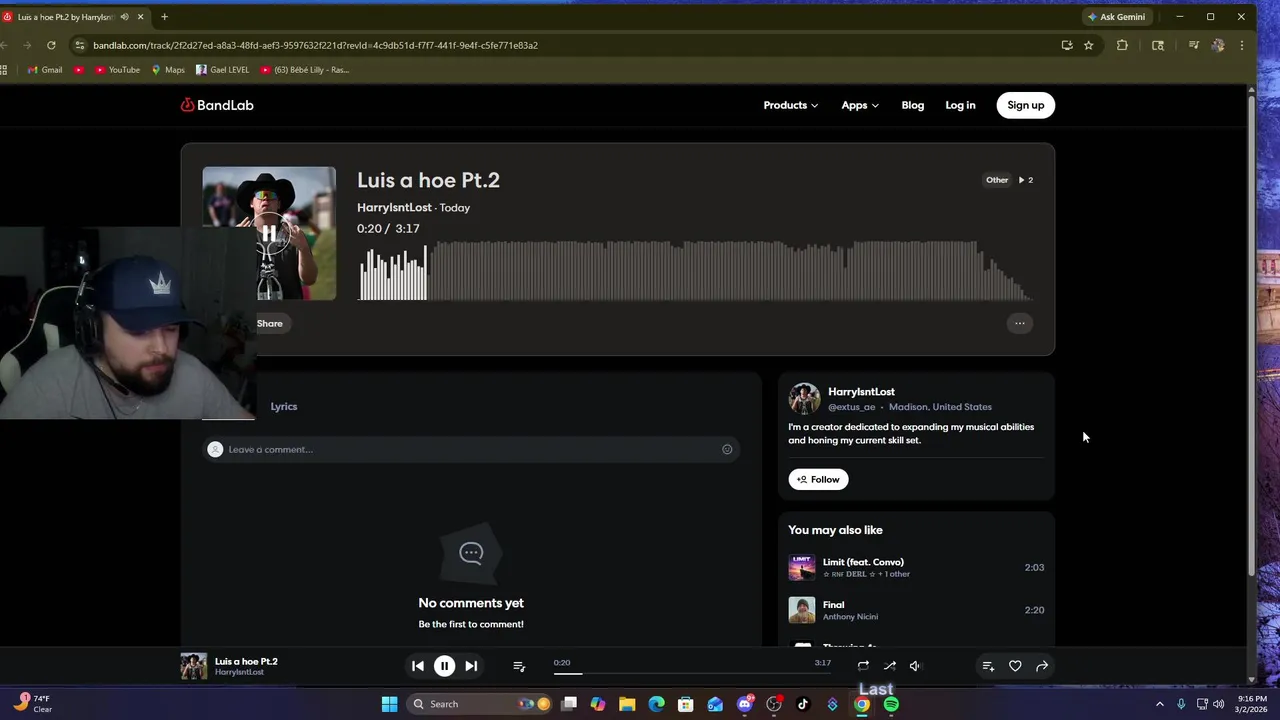This screenshot has height=720, width=1280.
Task: Open the Gael LEVEL bookmark
Action: coord(223,70)
